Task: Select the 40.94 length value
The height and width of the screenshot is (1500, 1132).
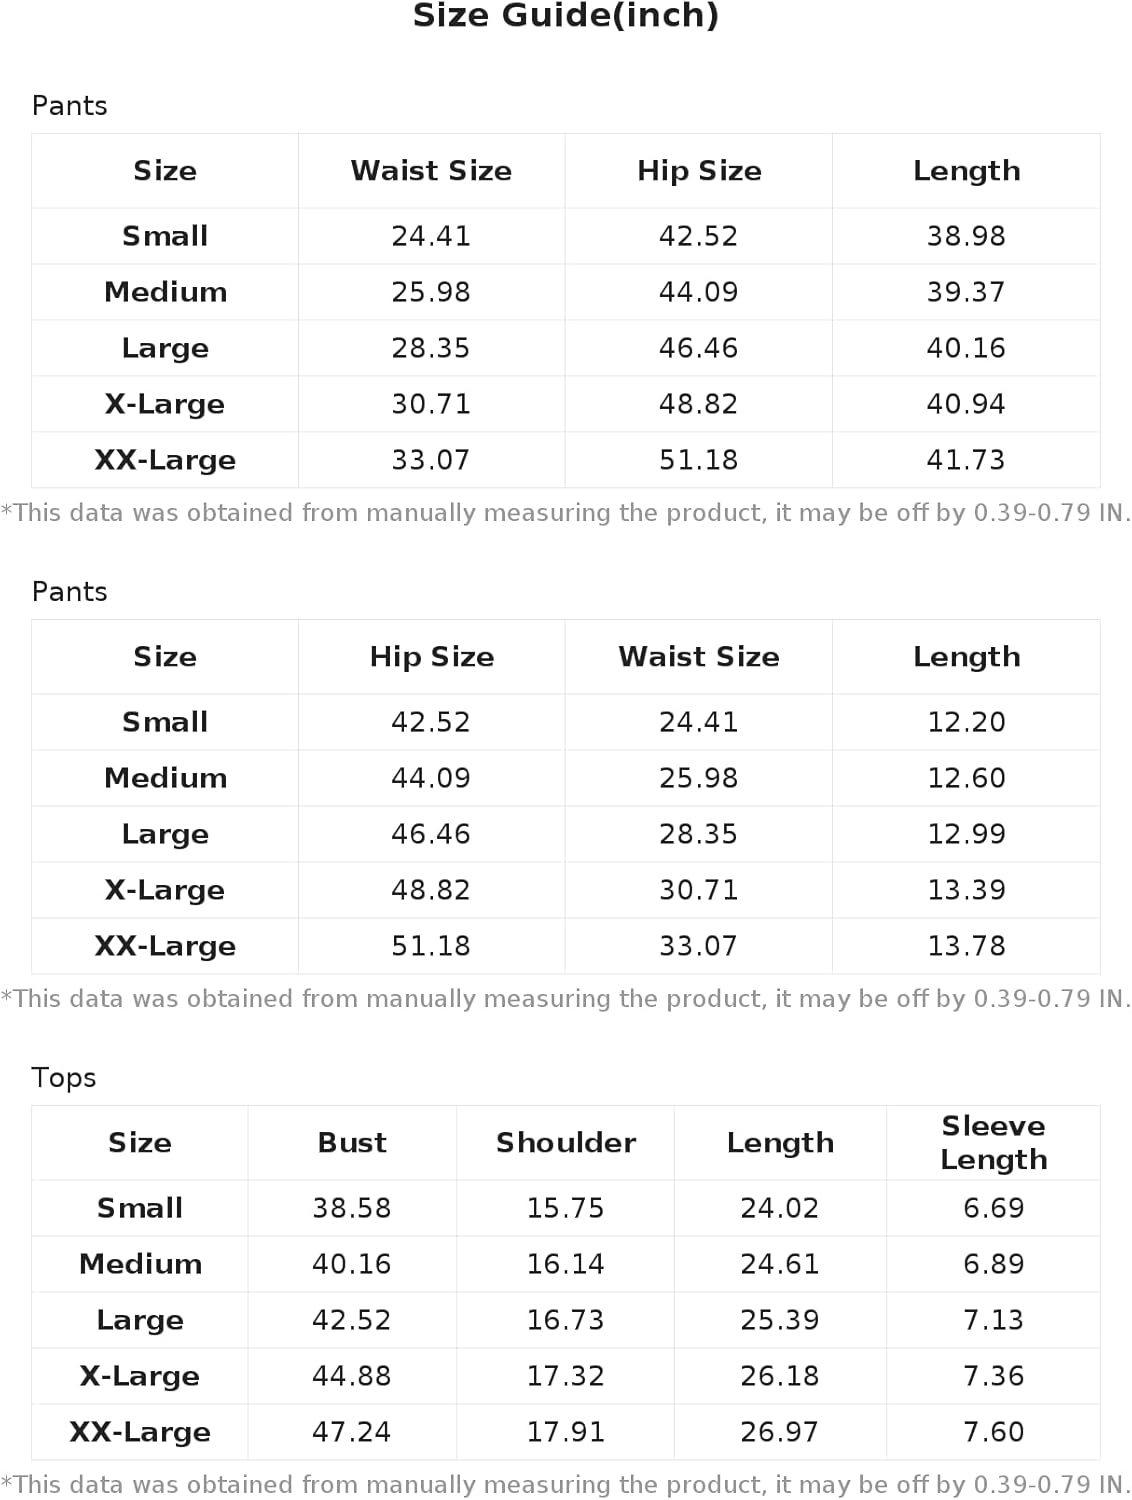Action: (966, 404)
